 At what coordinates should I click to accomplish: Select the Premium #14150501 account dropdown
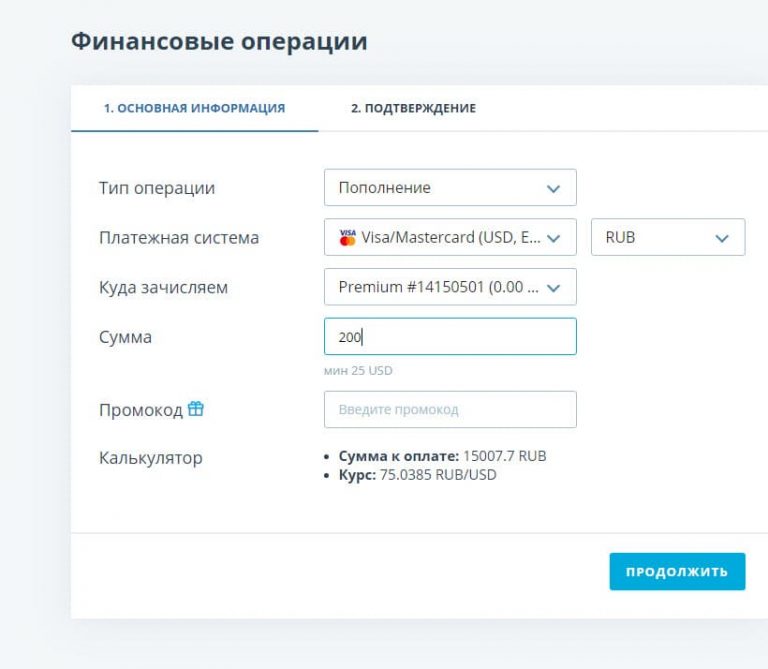tap(440, 288)
